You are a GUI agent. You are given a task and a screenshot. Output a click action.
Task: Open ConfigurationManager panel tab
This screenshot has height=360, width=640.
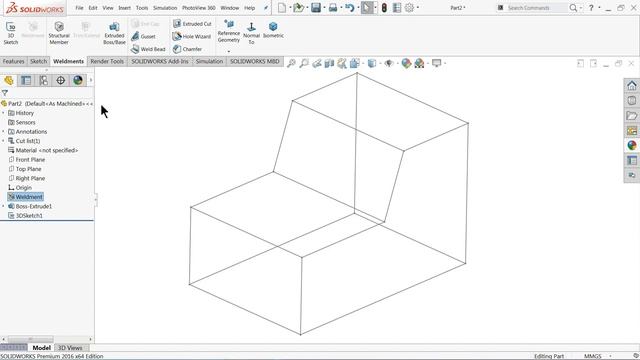43,80
